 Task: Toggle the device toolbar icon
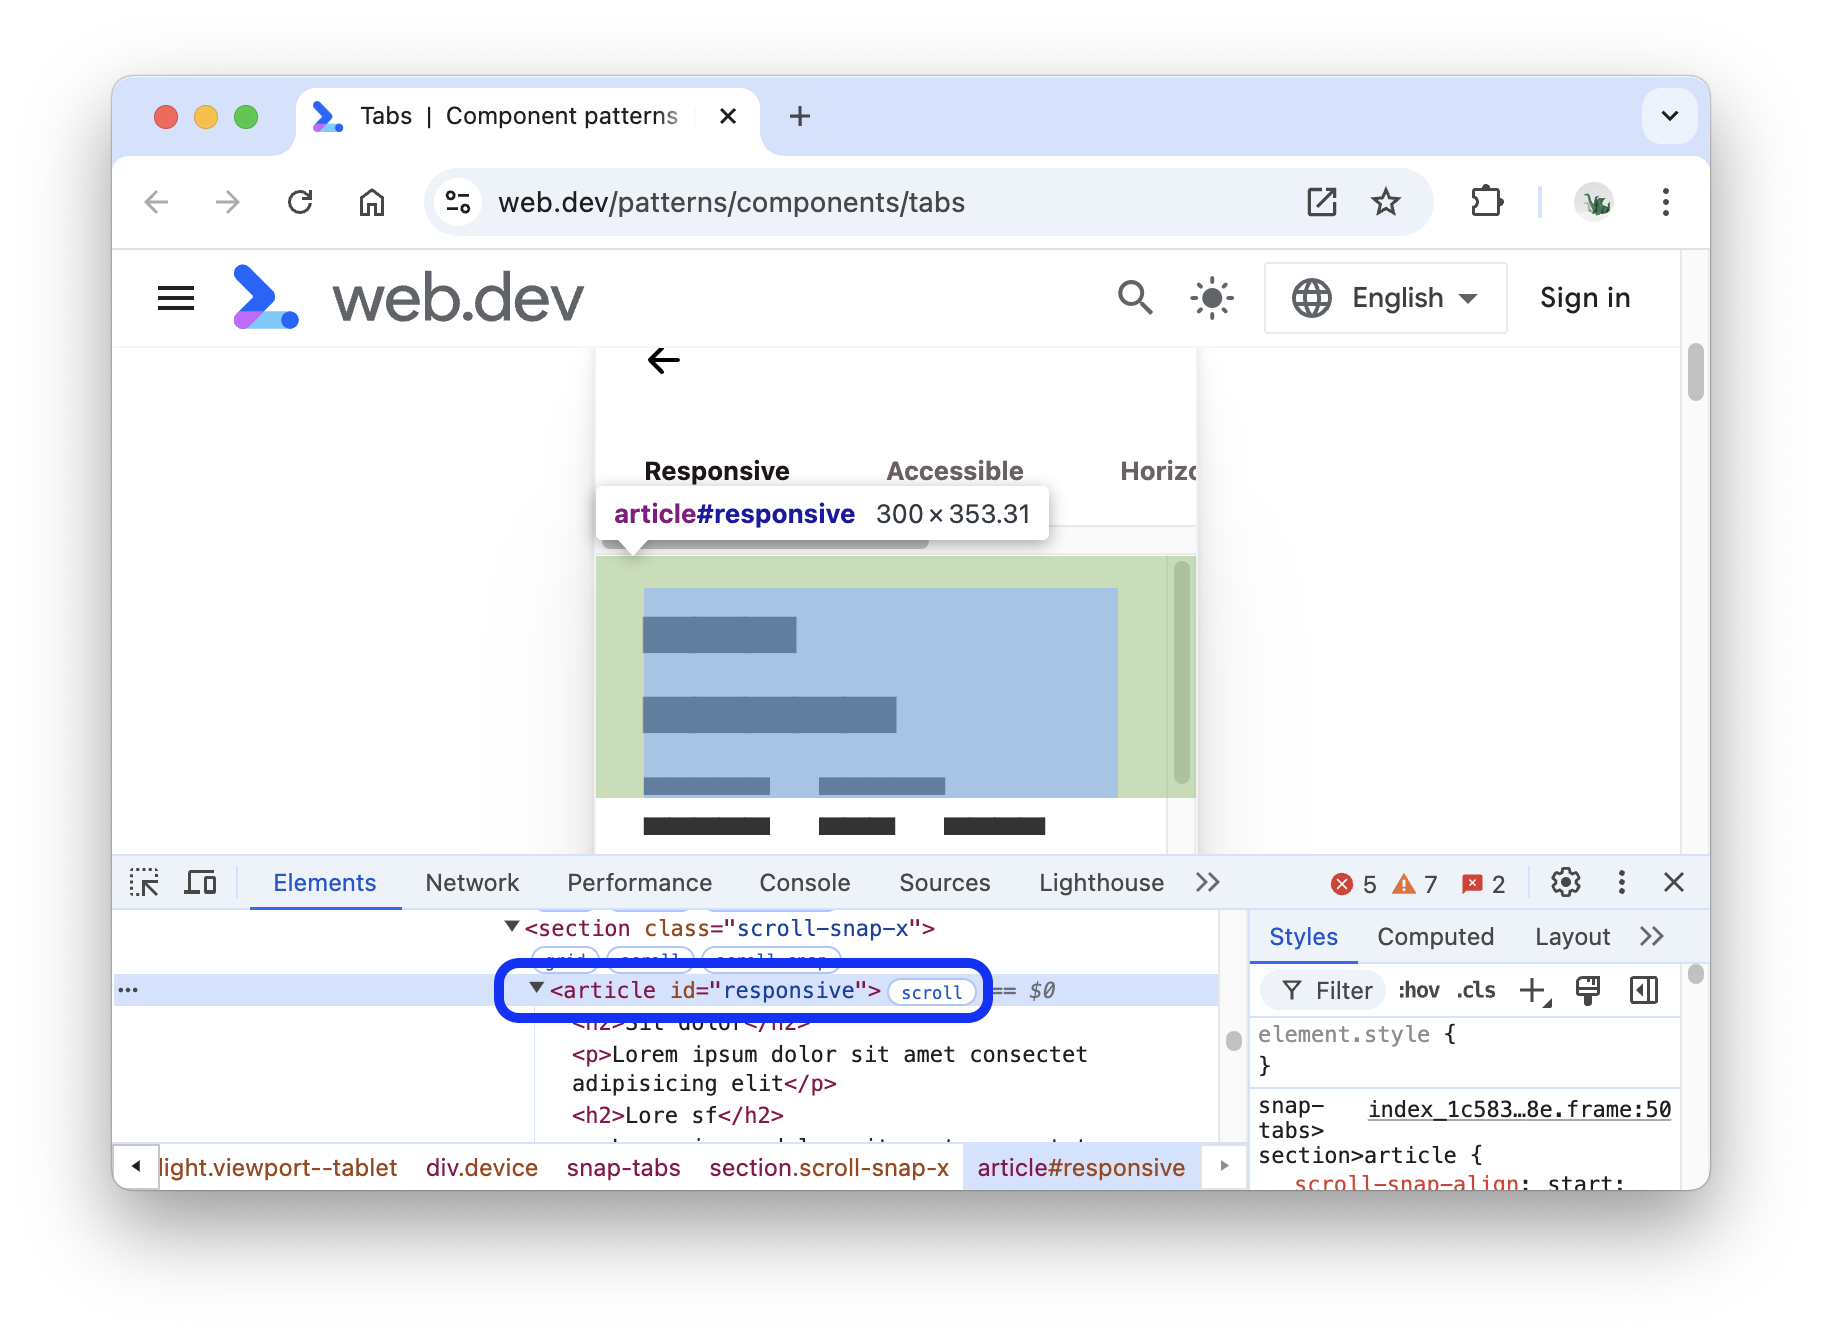(x=200, y=882)
